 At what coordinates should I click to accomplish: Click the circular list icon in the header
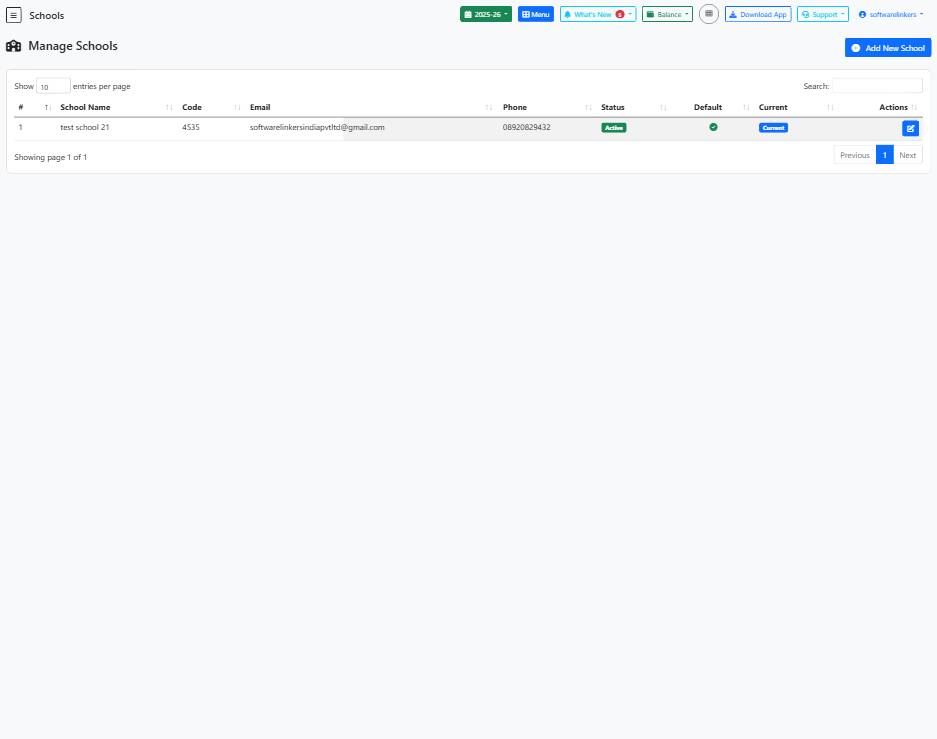(x=709, y=14)
